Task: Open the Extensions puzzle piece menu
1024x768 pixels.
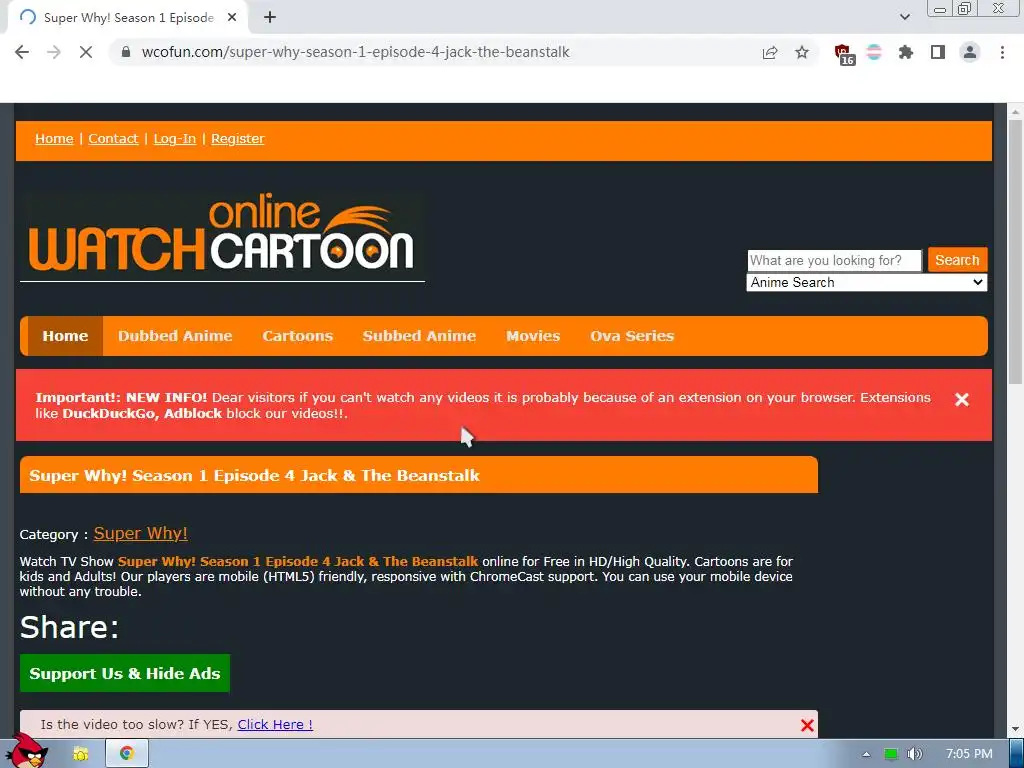Action: (906, 52)
